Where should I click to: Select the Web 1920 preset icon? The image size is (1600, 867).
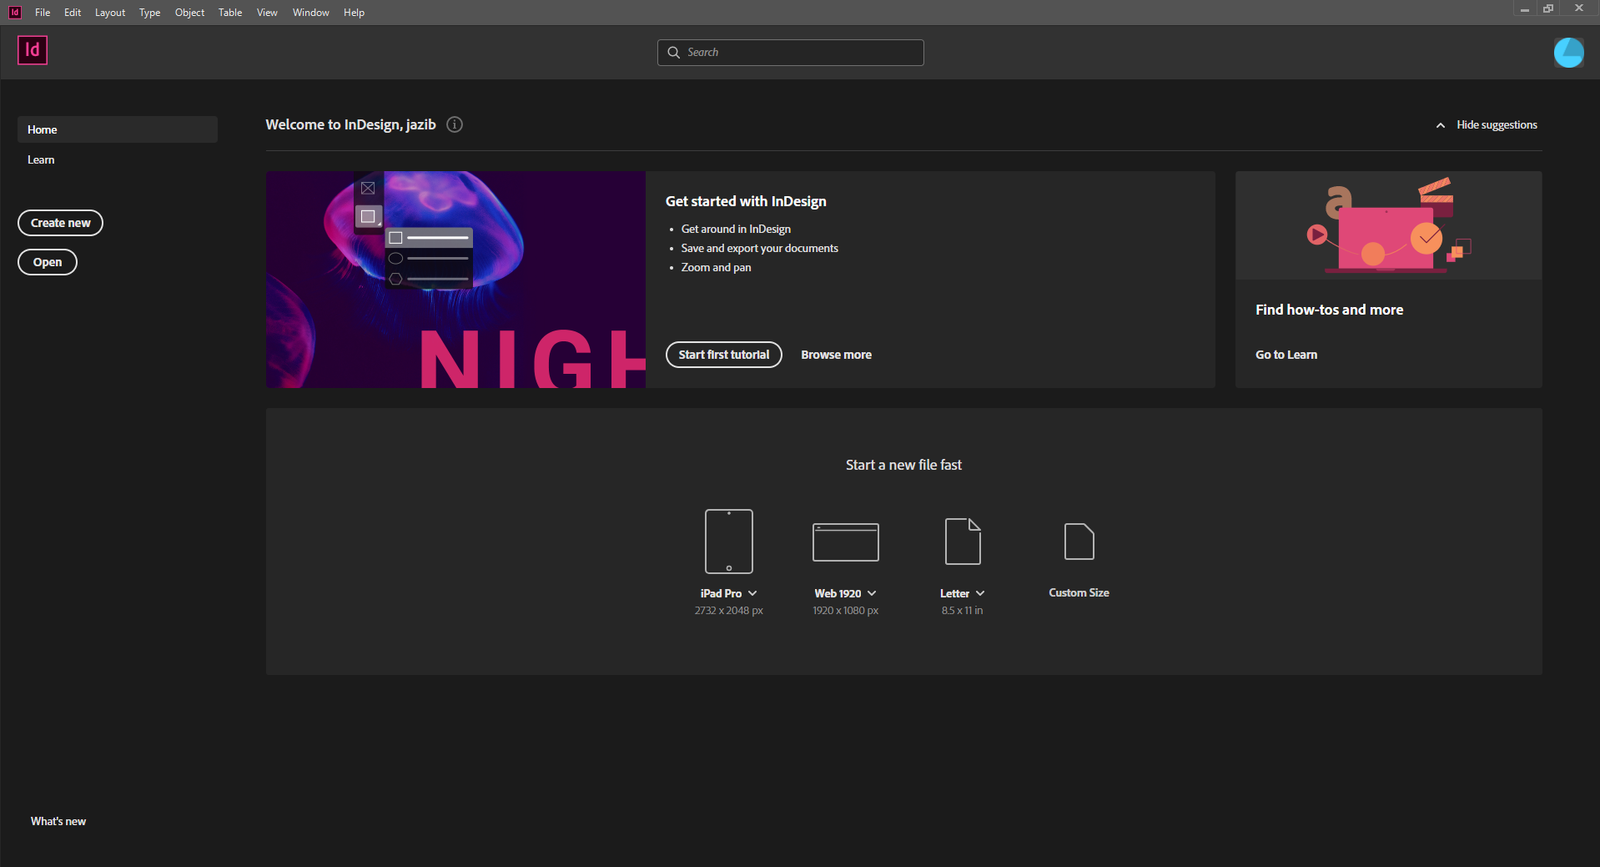pos(845,542)
